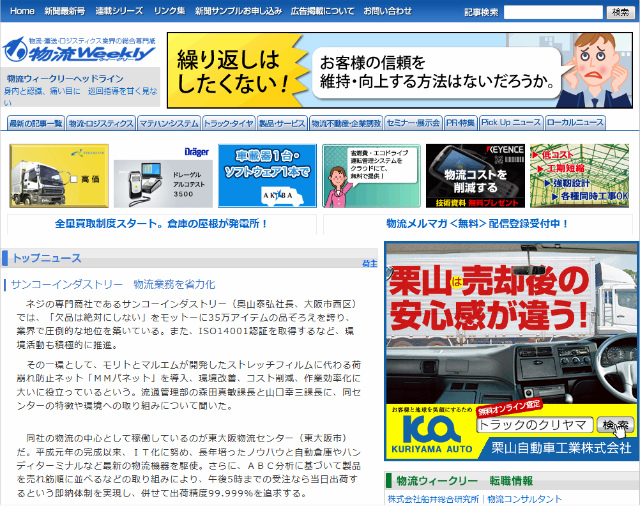Viewport: 640px width, 506px height.
Task: Click the 検索 button in Kuriyama ad
Action: 615,425
